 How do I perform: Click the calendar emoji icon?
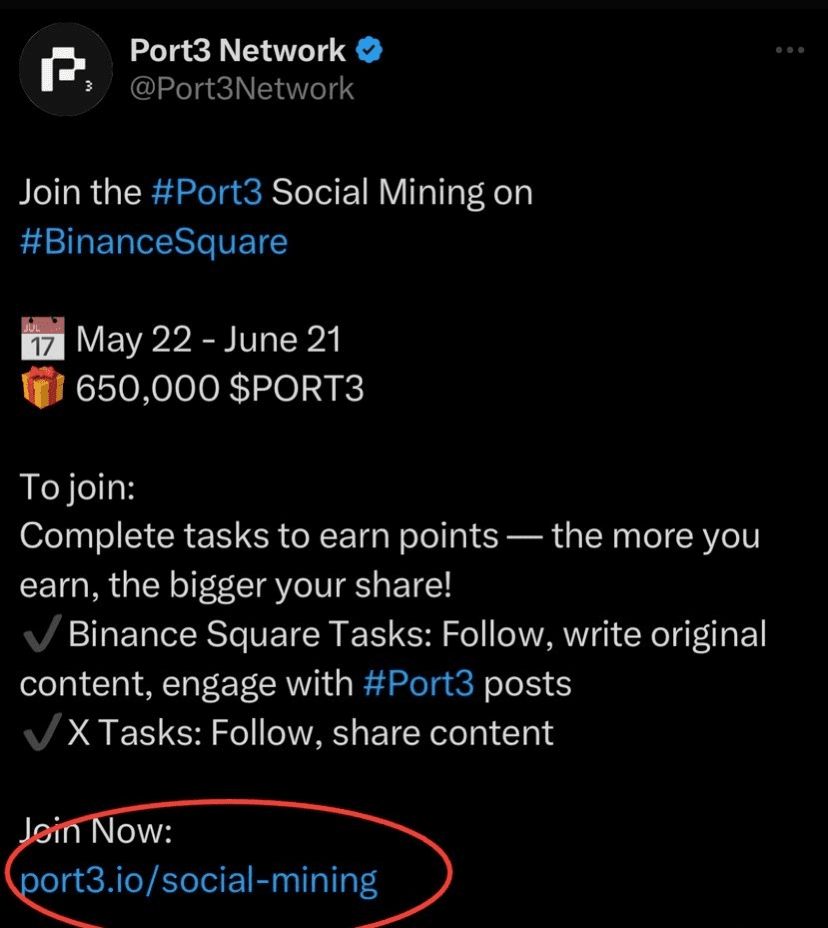tap(43, 339)
